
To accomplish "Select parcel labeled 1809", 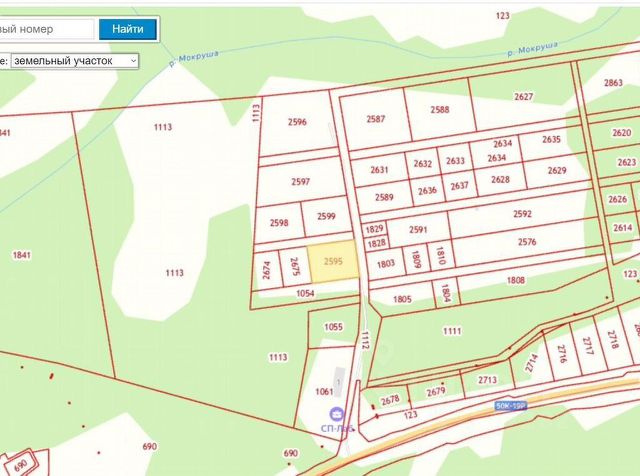I will 416,259.
